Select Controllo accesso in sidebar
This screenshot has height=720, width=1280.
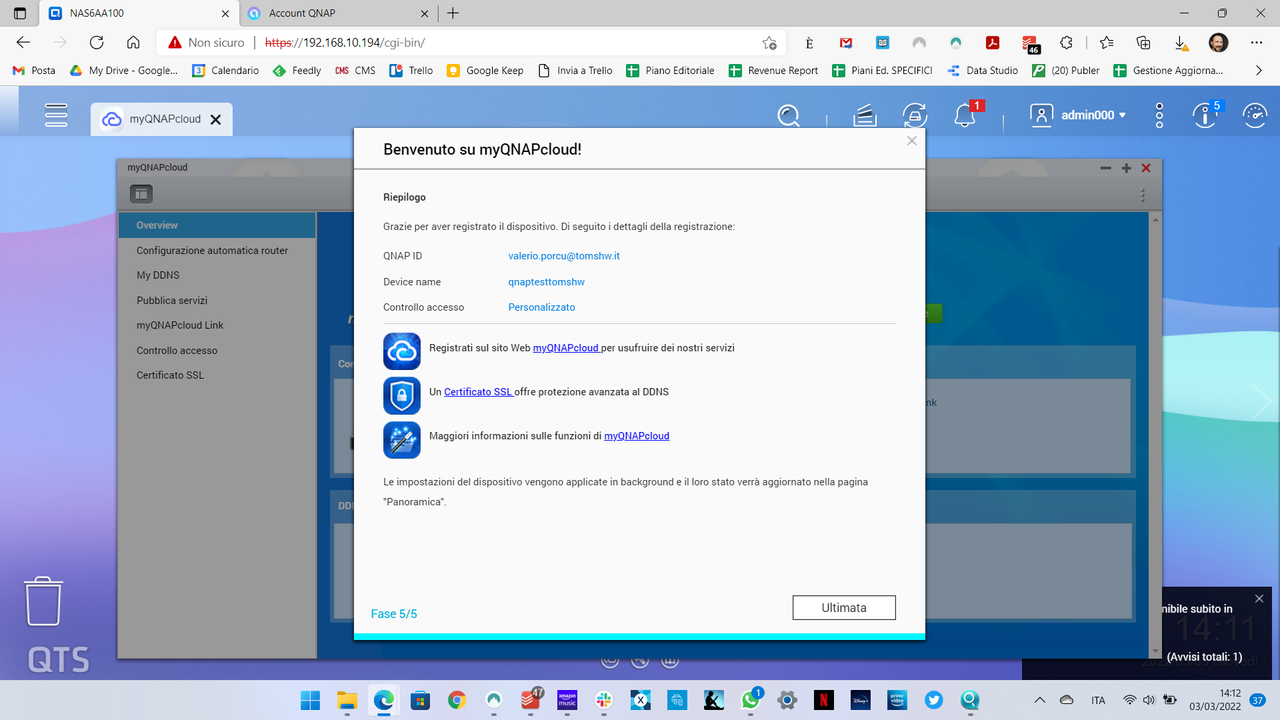click(217, 350)
